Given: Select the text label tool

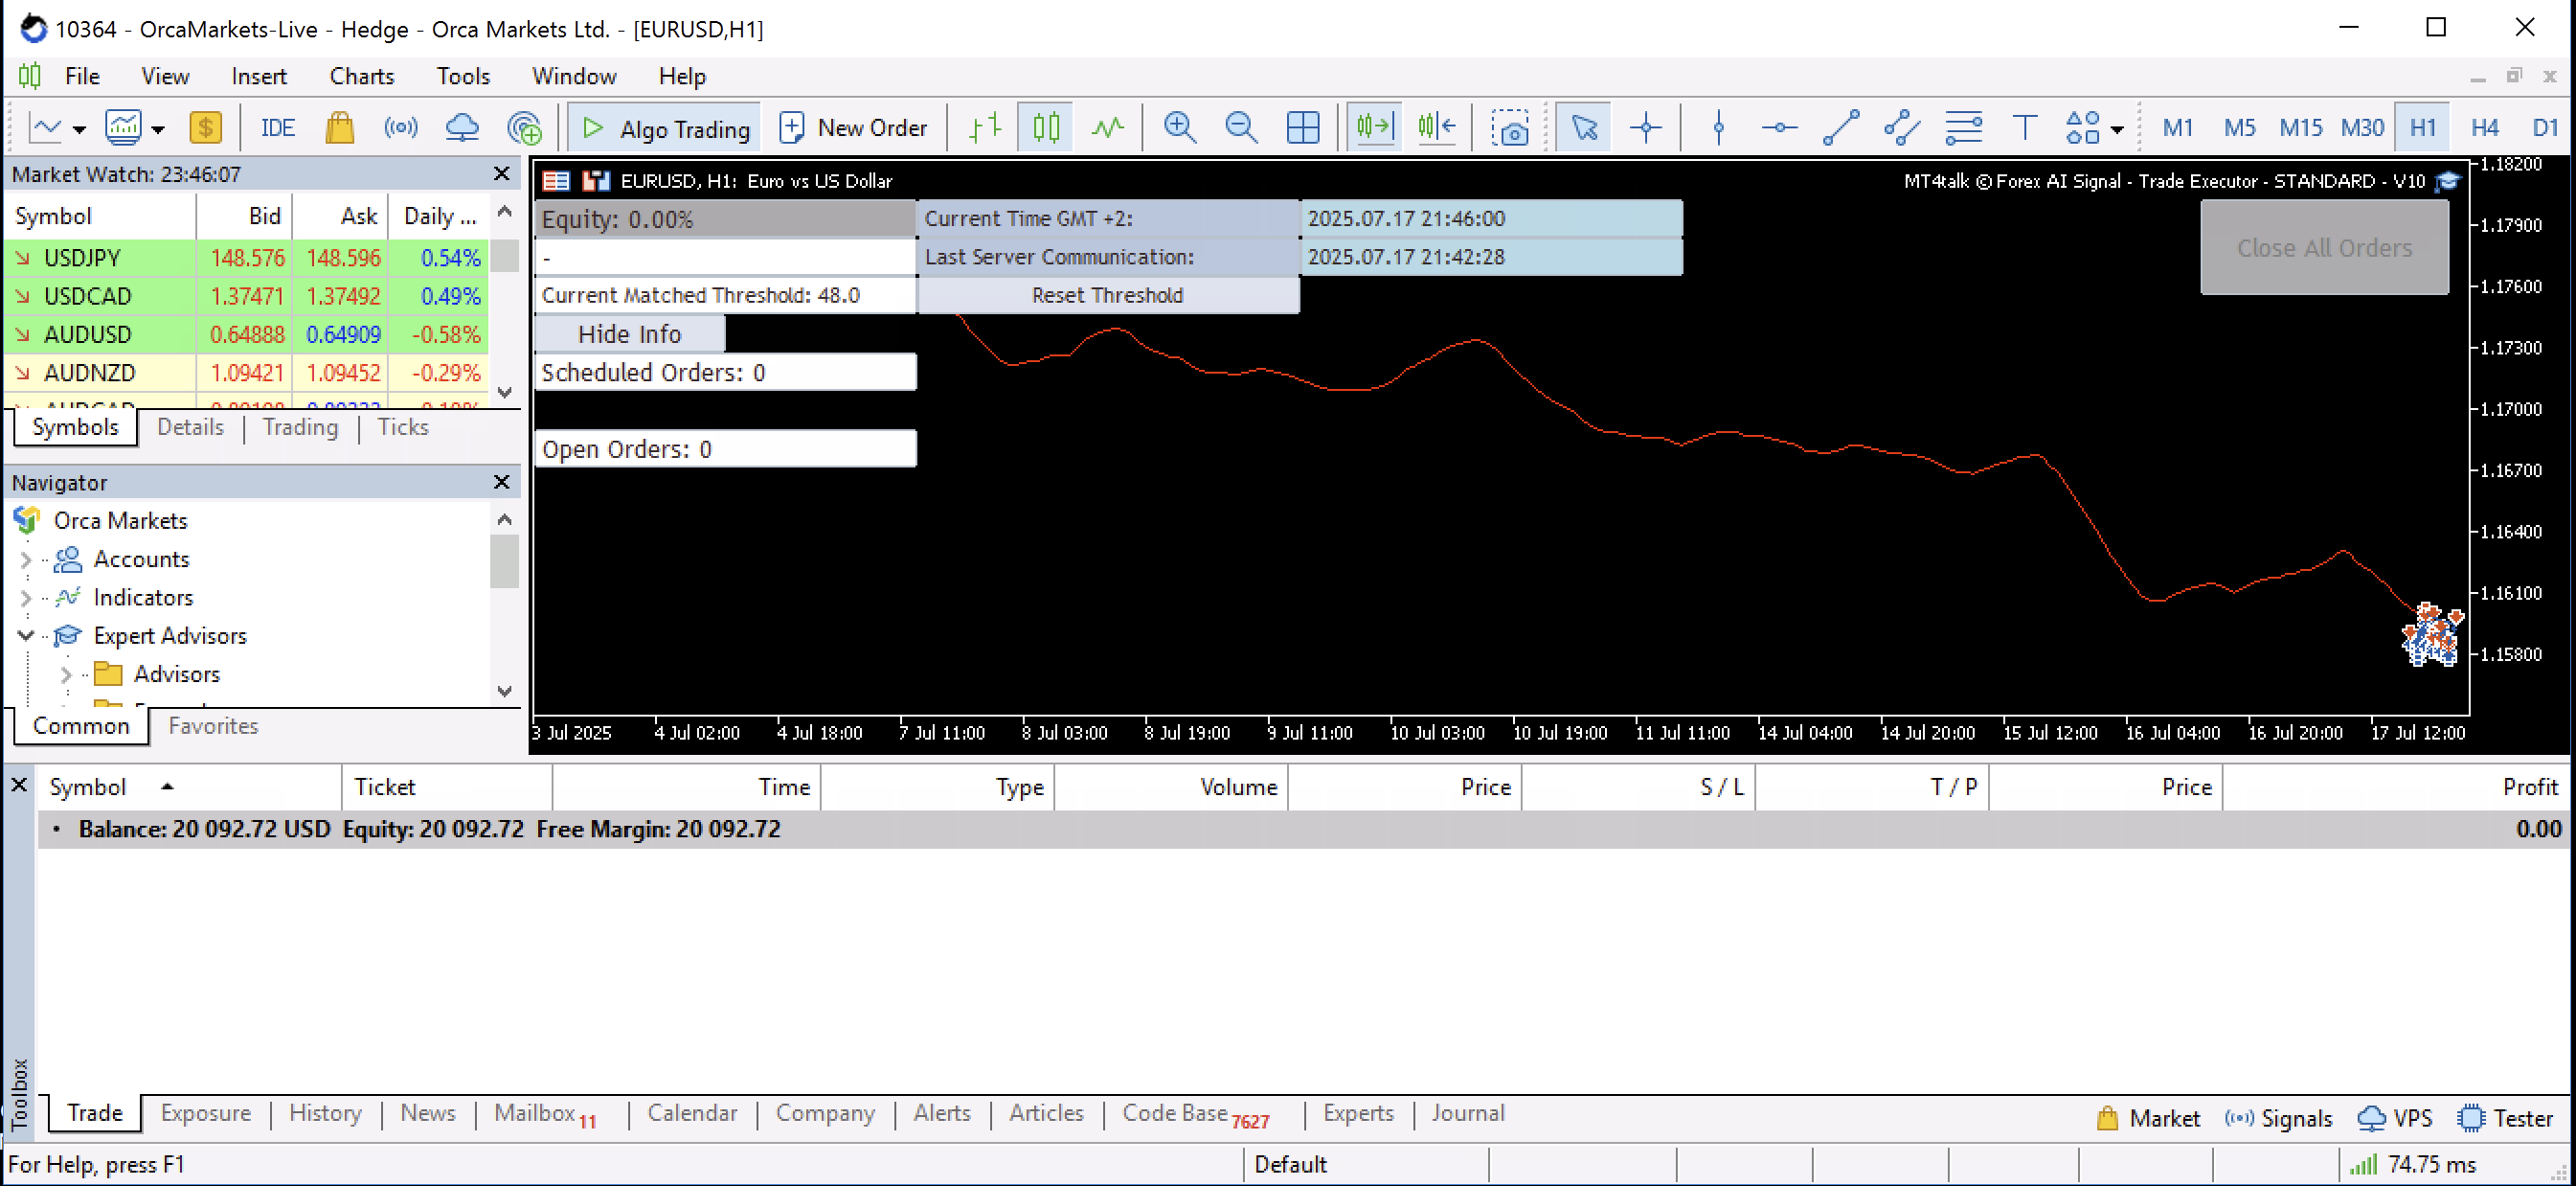Looking at the screenshot, I should (2024, 128).
